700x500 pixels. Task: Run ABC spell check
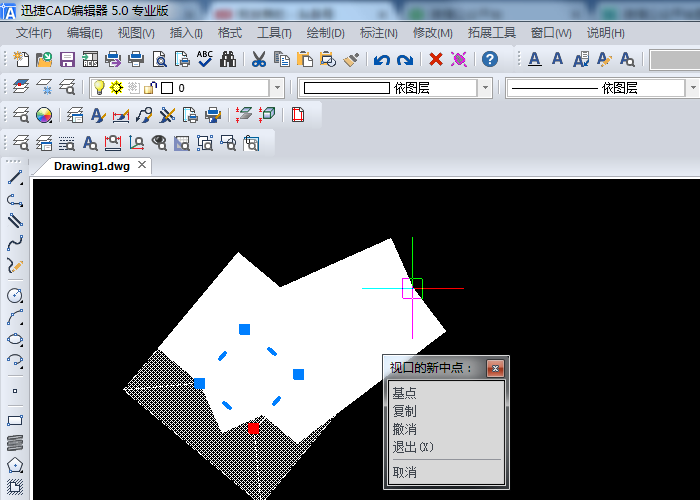coord(205,58)
